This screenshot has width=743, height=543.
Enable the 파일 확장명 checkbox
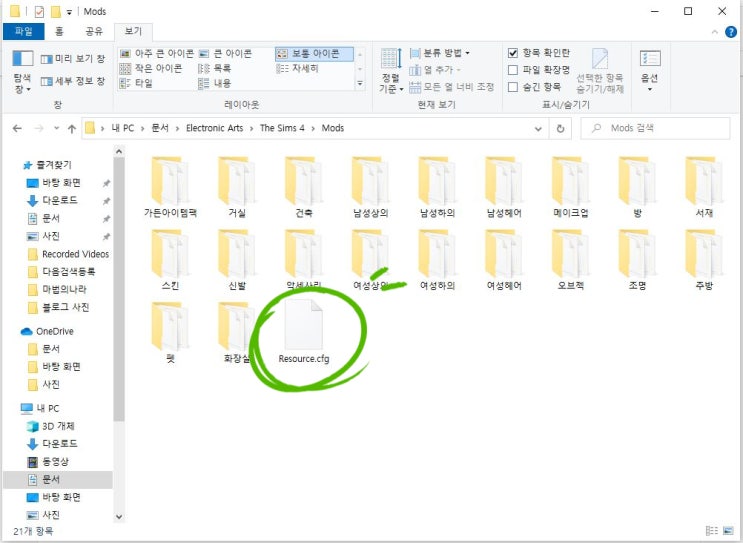513,70
